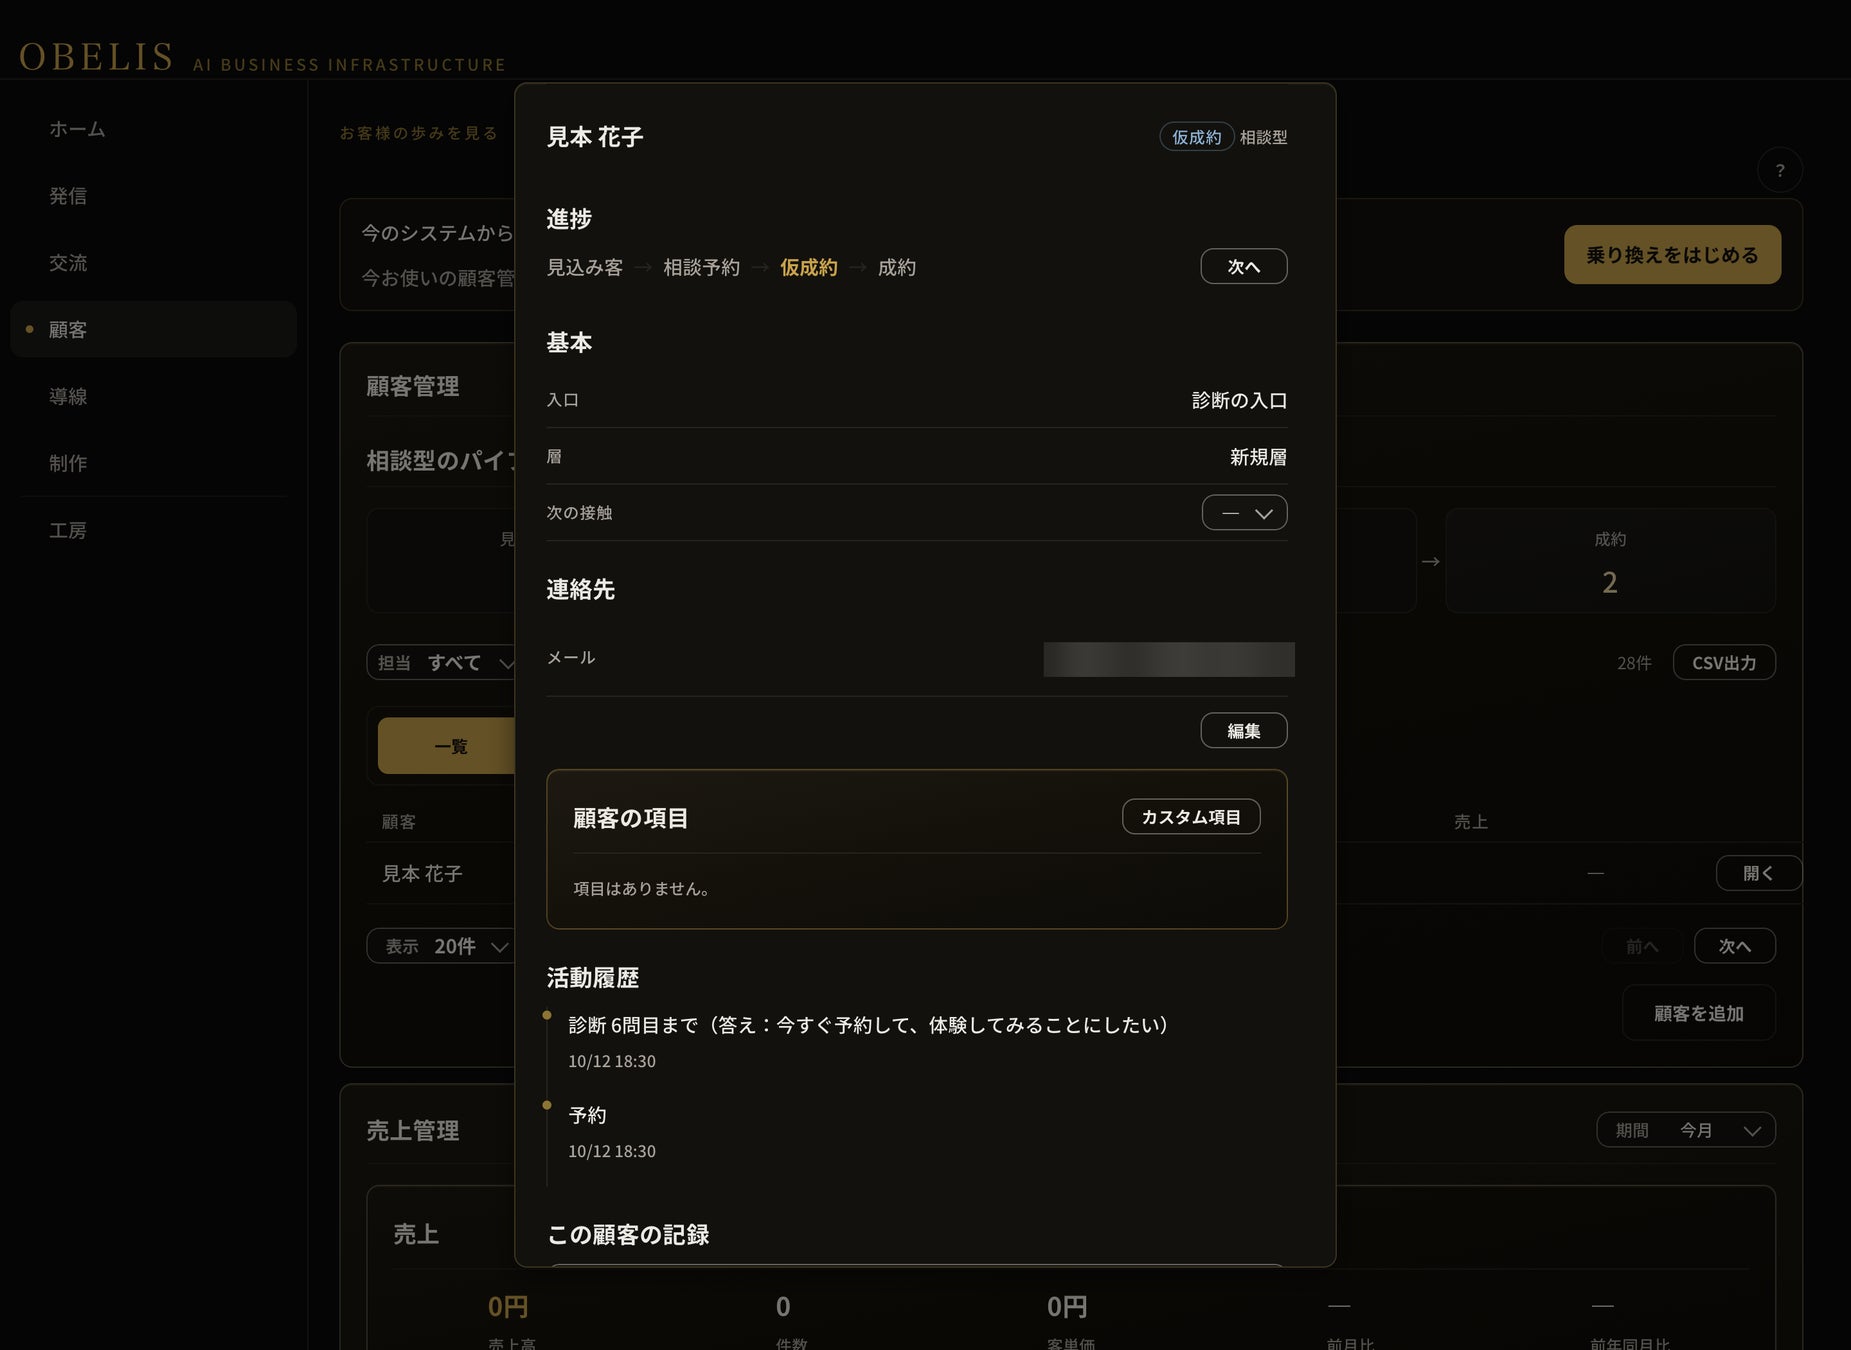
Task: Expand the 期間 今月 dropdown
Action: click(1686, 1130)
